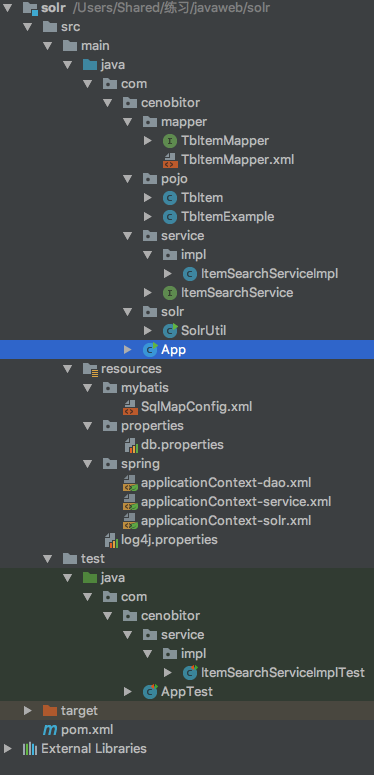Expand the target folder
The height and width of the screenshot is (775, 374).
[28, 710]
